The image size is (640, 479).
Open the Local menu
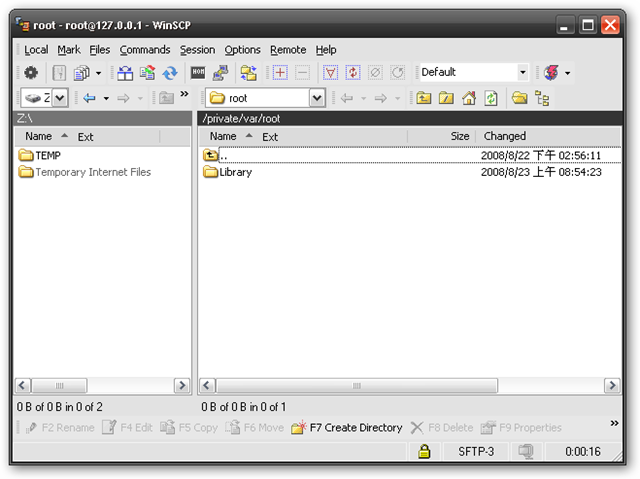point(36,50)
